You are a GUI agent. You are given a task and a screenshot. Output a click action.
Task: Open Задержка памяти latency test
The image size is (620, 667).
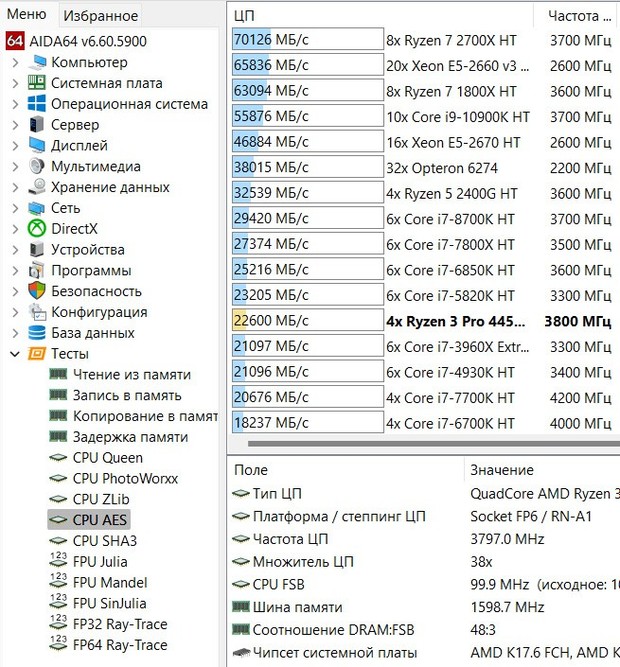pos(131,437)
